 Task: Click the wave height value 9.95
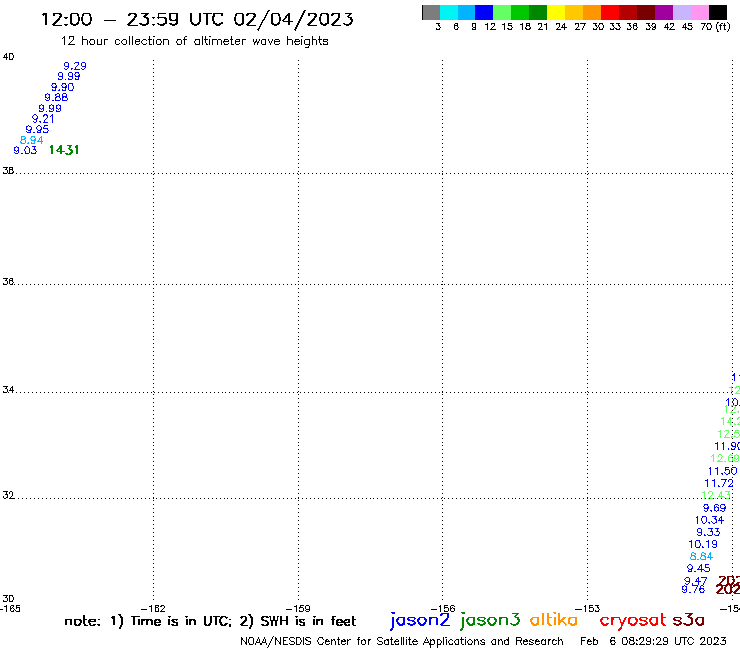click(x=37, y=129)
